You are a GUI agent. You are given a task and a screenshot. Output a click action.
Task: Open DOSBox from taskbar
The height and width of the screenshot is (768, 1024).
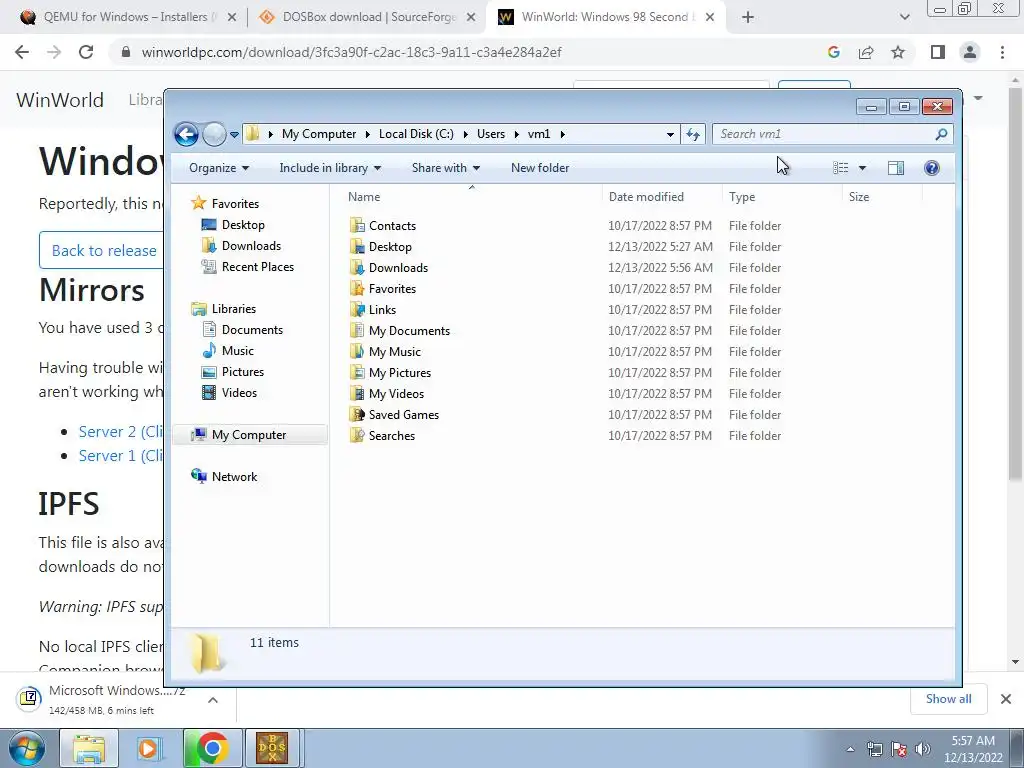coord(272,748)
